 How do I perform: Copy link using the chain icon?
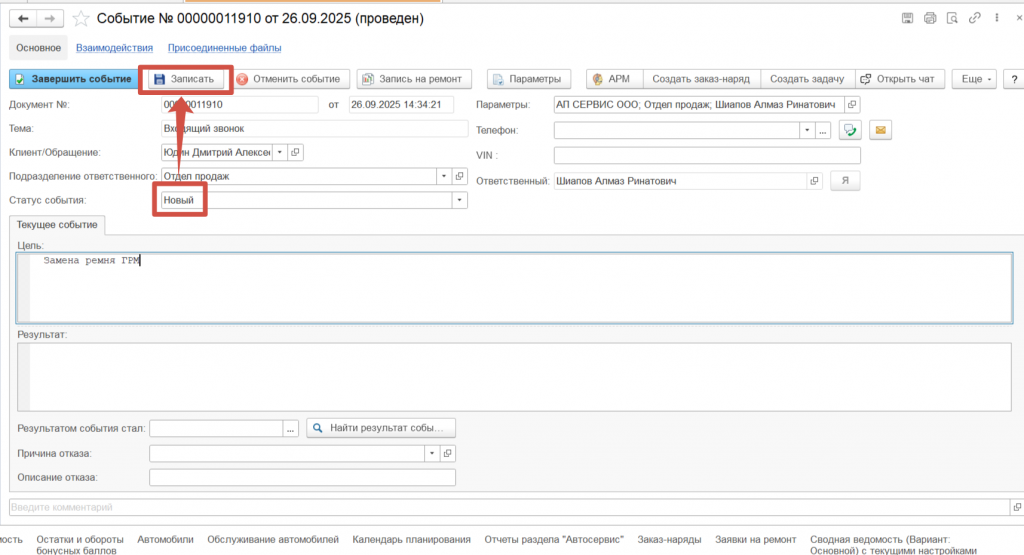[x=973, y=18]
